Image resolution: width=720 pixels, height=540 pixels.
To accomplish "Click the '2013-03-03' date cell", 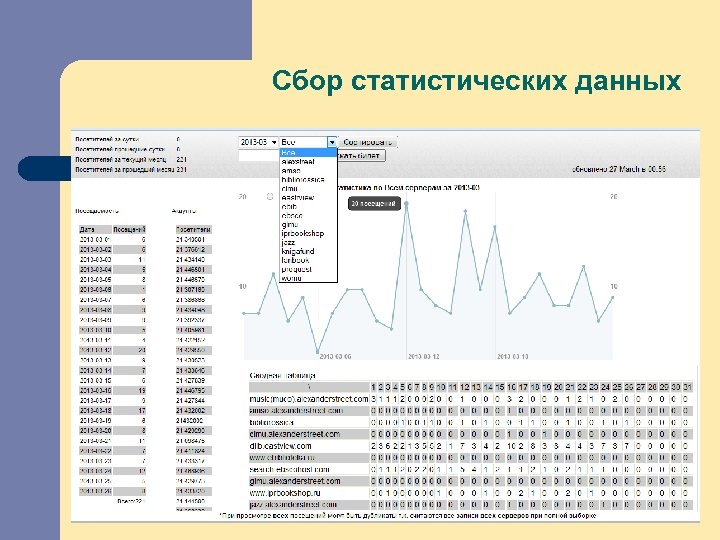I will point(95,259).
